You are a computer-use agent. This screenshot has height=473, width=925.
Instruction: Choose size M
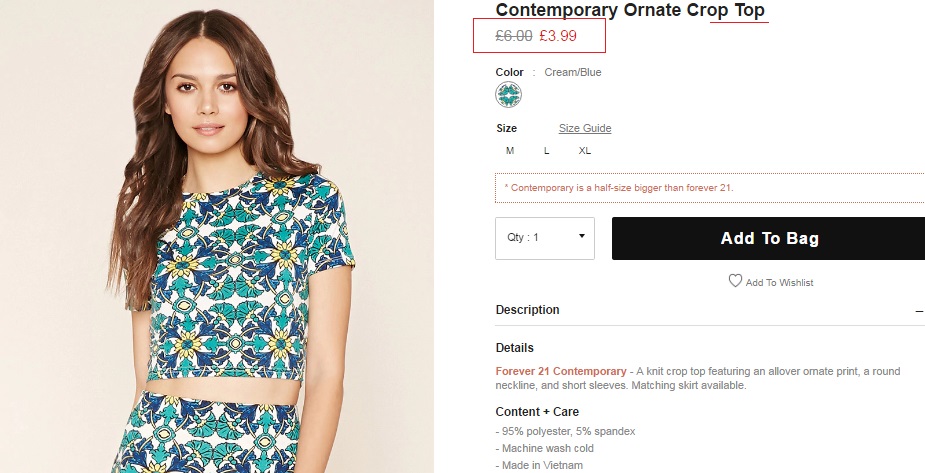pos(510,151)
